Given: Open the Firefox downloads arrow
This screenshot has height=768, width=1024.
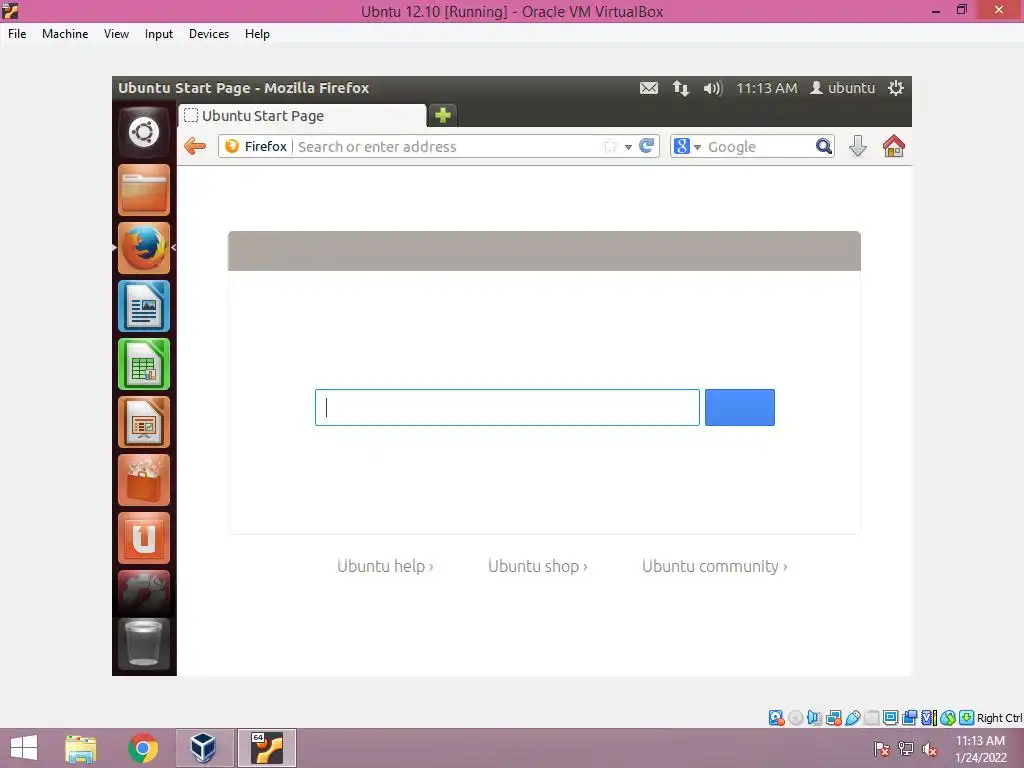Looking at the screenshot, I should coord(858,146).
